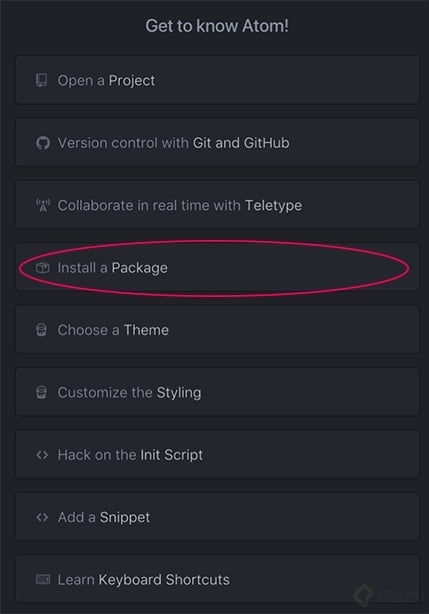
Task: Click the code brackets icon beside Hack on the Init Script
Action: [42, 455]
